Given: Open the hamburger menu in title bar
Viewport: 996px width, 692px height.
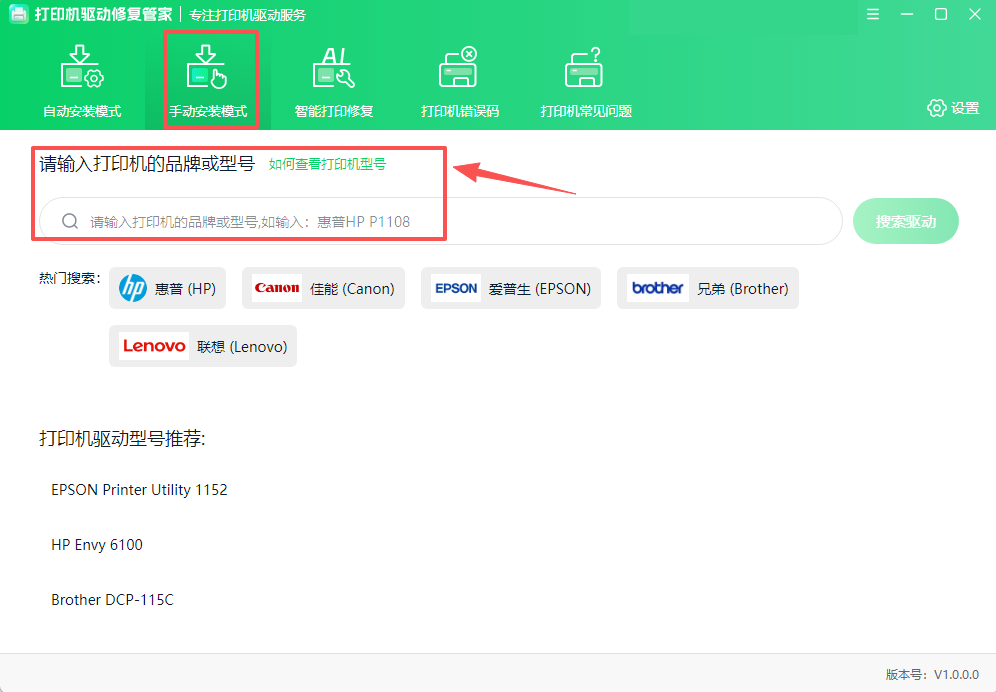Looking at the screenshot, I should pyautogui.click(x=873, y=14).
